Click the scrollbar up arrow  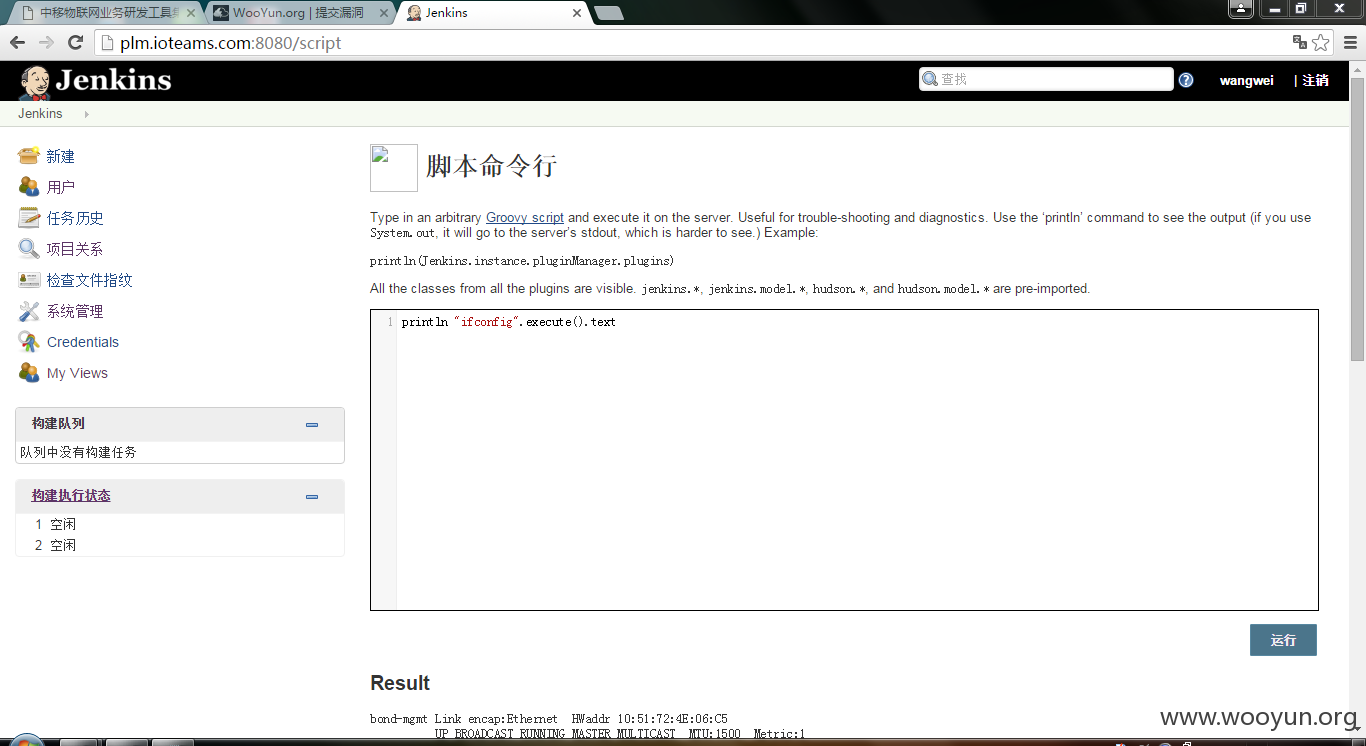click(x=1357, y=68)
